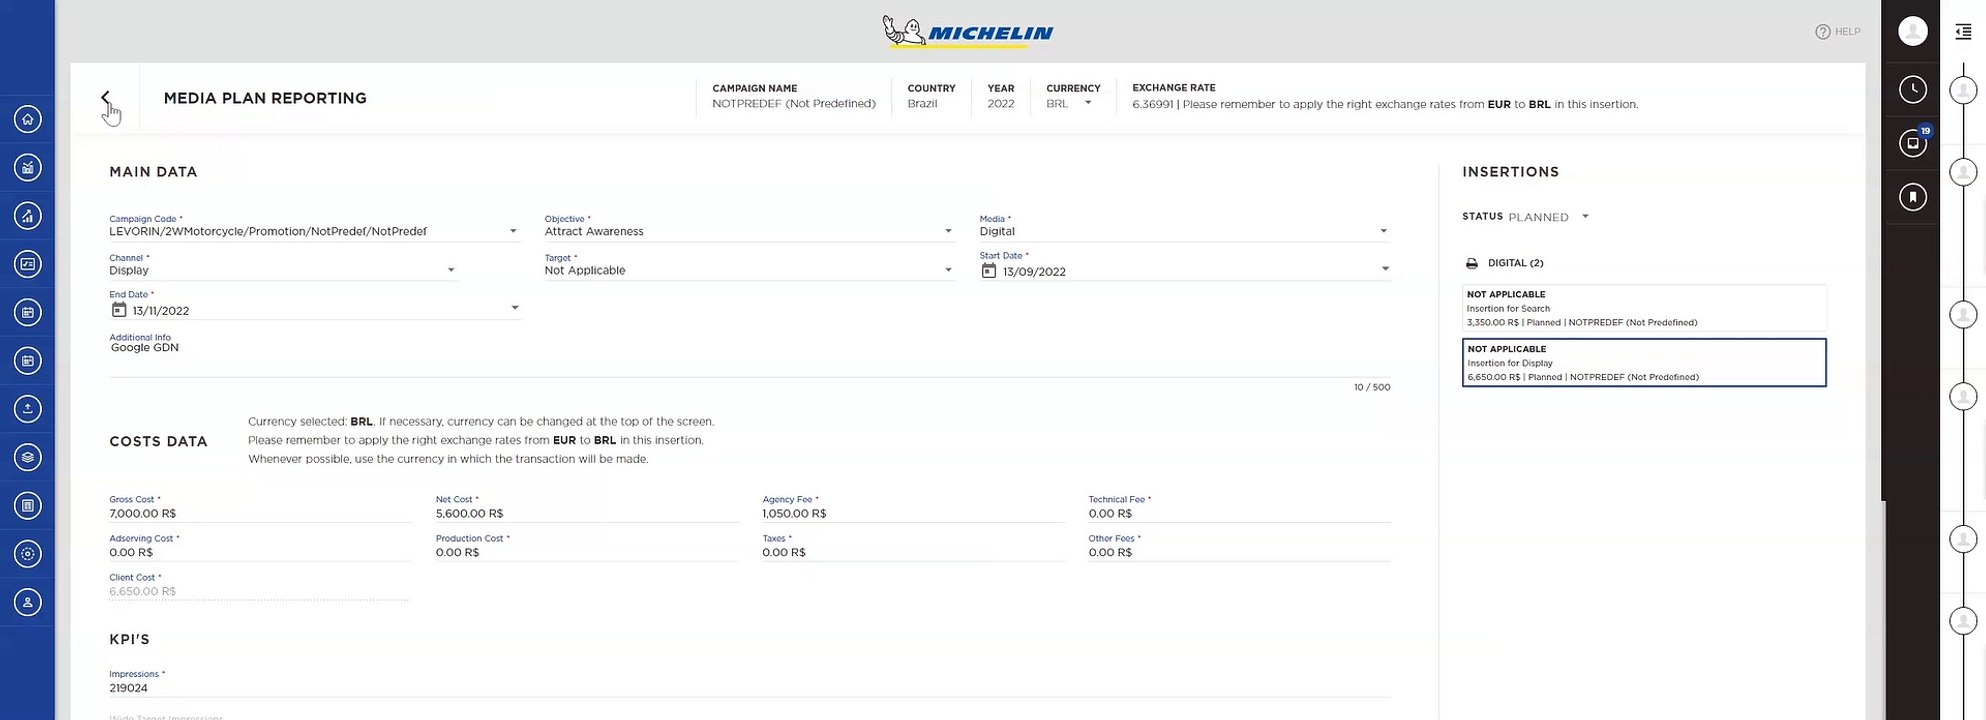
Task: Click sidebar calendar icon directly below report icon
Action: pyautogui.click(x=28, y=313)
